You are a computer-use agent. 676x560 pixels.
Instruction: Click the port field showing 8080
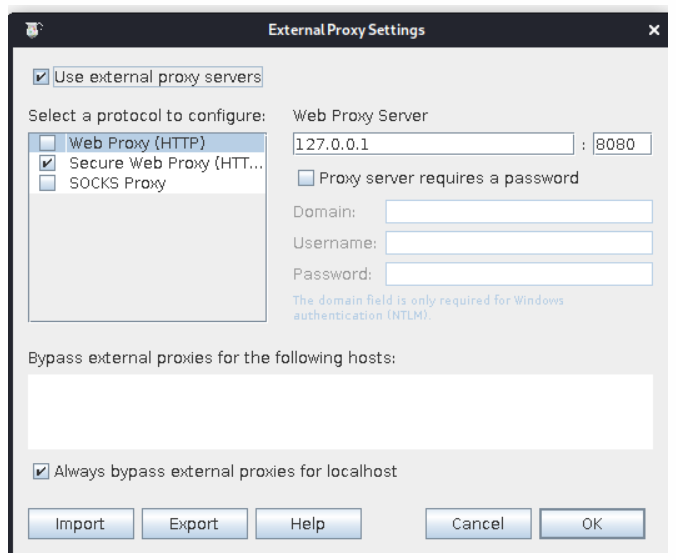pyautogui.click(x=622, y=144)
